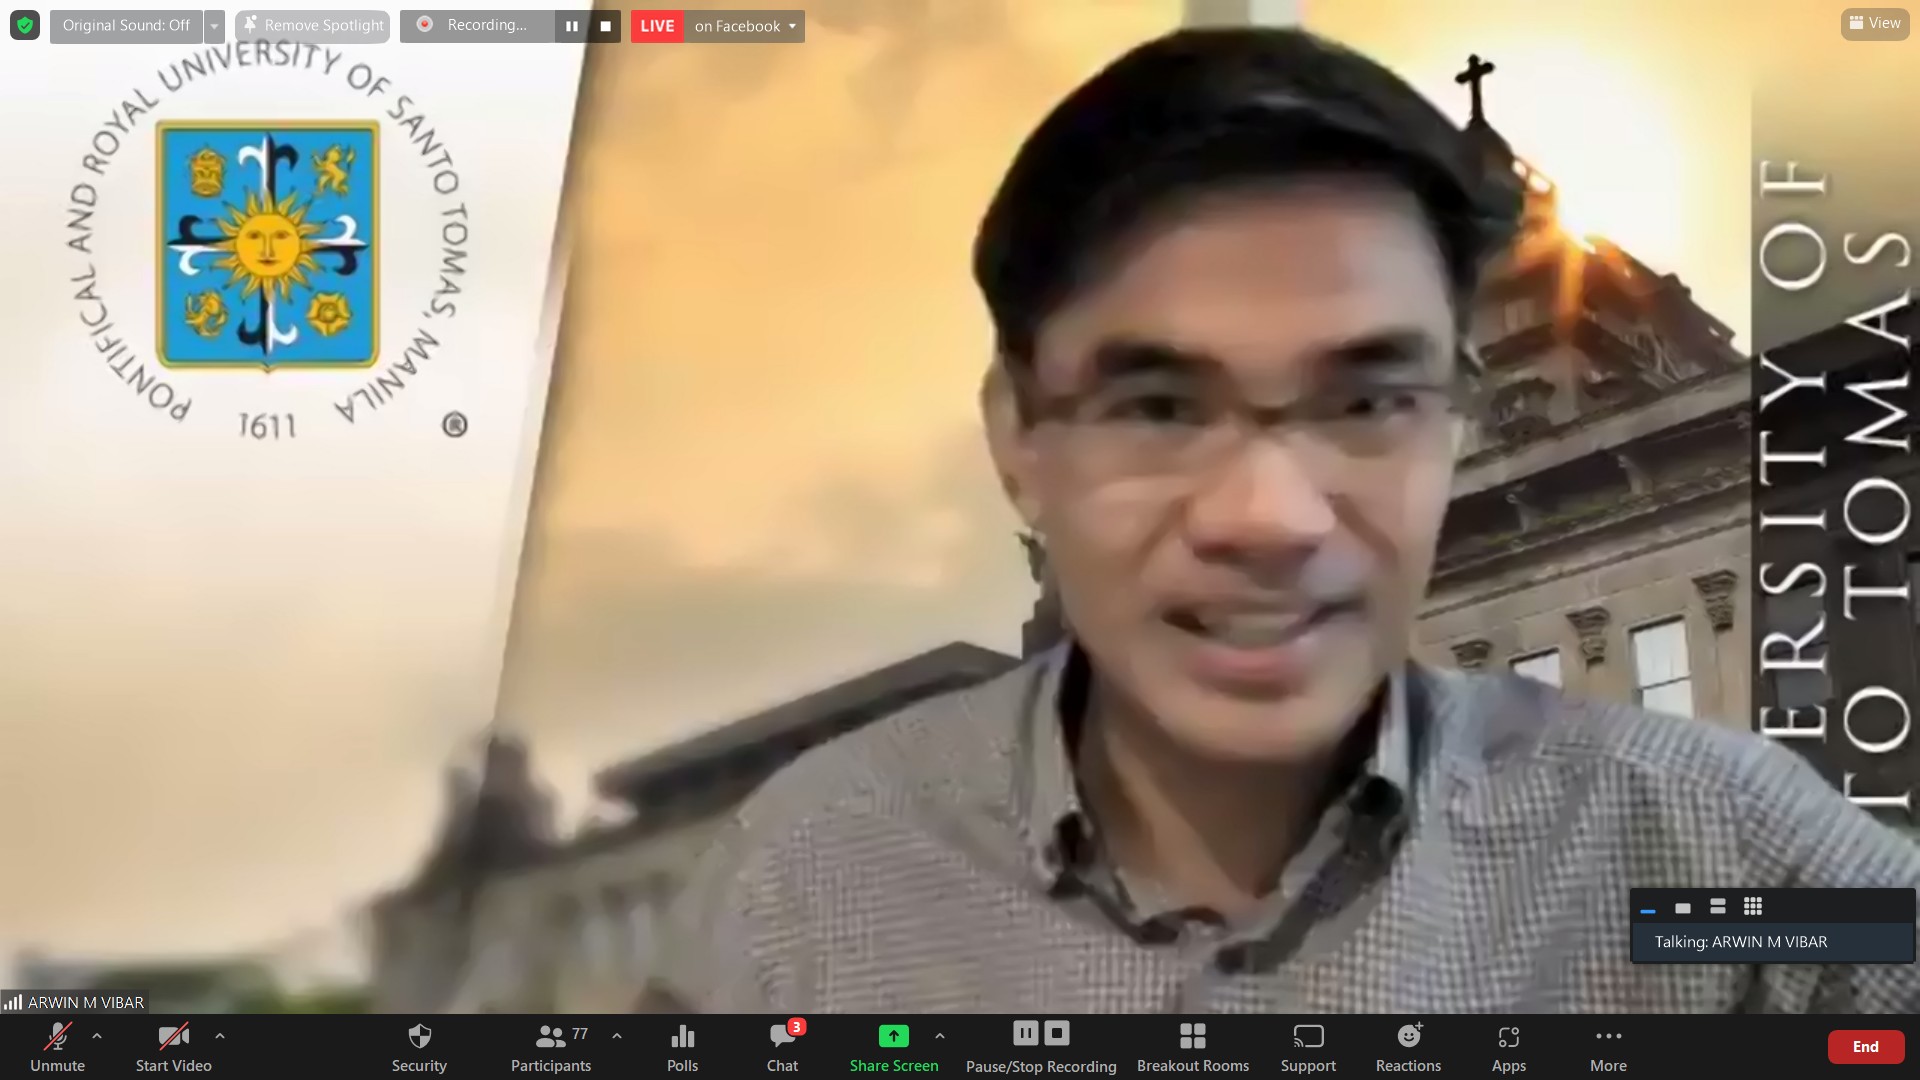The height and width of the screenshot is (1080, 1920).
Task: Open the Chat panel
Action: coord(783,1046)
